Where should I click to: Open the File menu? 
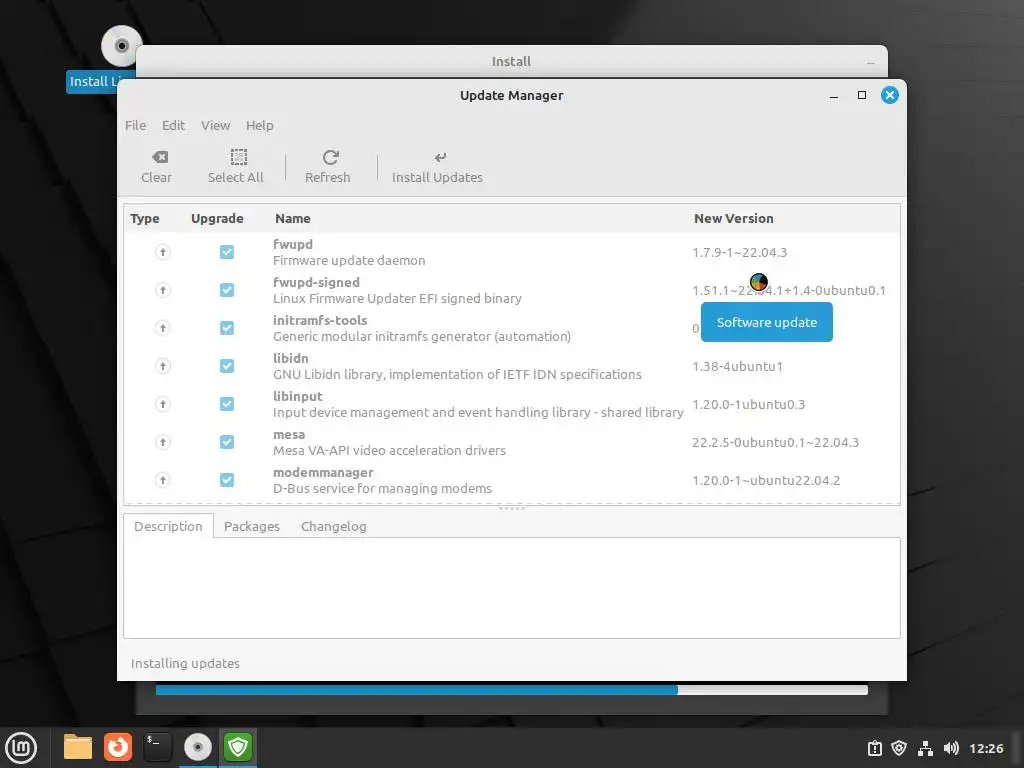point(136,125)
